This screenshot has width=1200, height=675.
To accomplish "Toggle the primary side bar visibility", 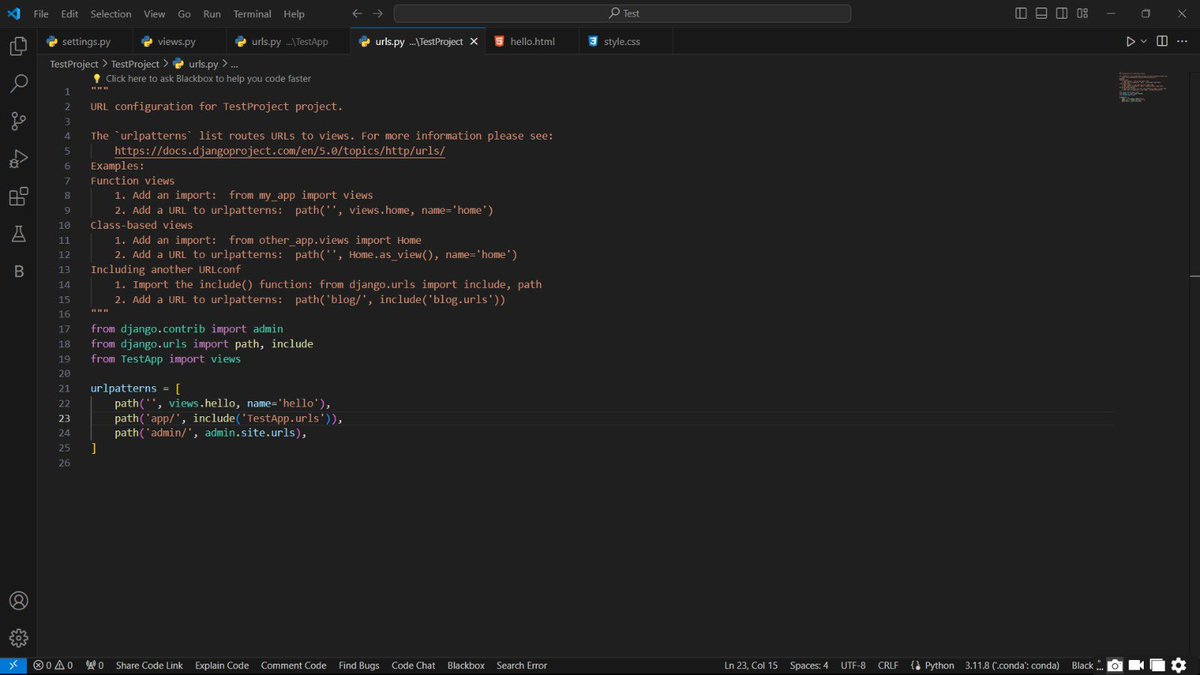I will click(1020, 14).
